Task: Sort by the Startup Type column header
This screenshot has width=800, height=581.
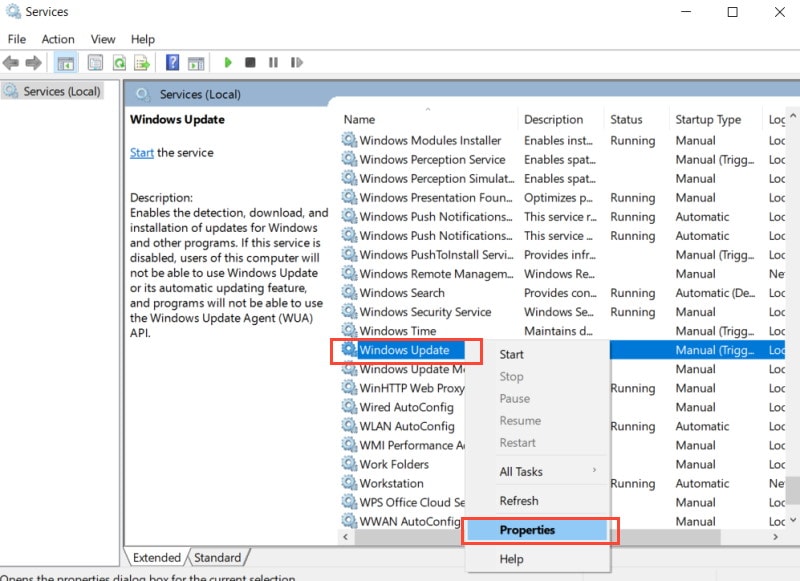Action: click(x=715, y=119)
